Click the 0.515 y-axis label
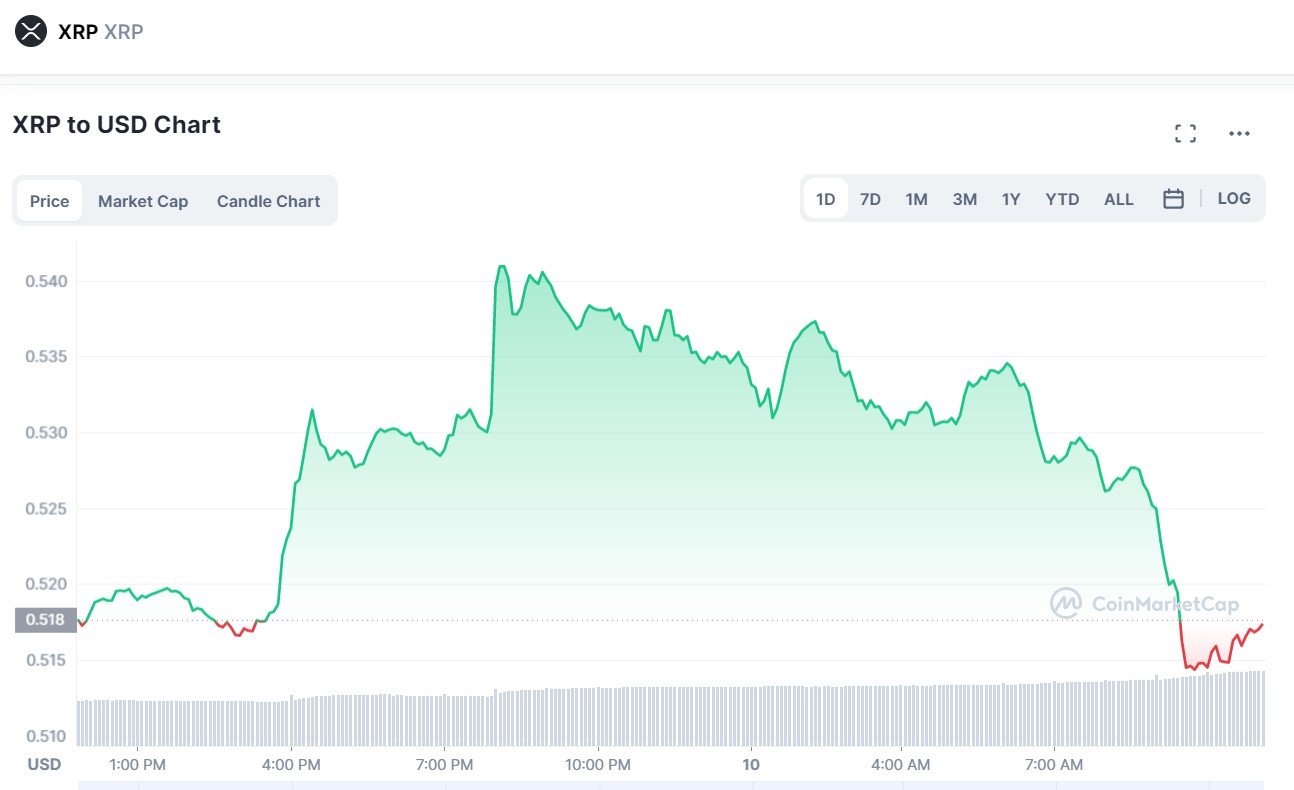Image resolution: width=1294 pixels, height=790 pixels. (x=46, y=660)
